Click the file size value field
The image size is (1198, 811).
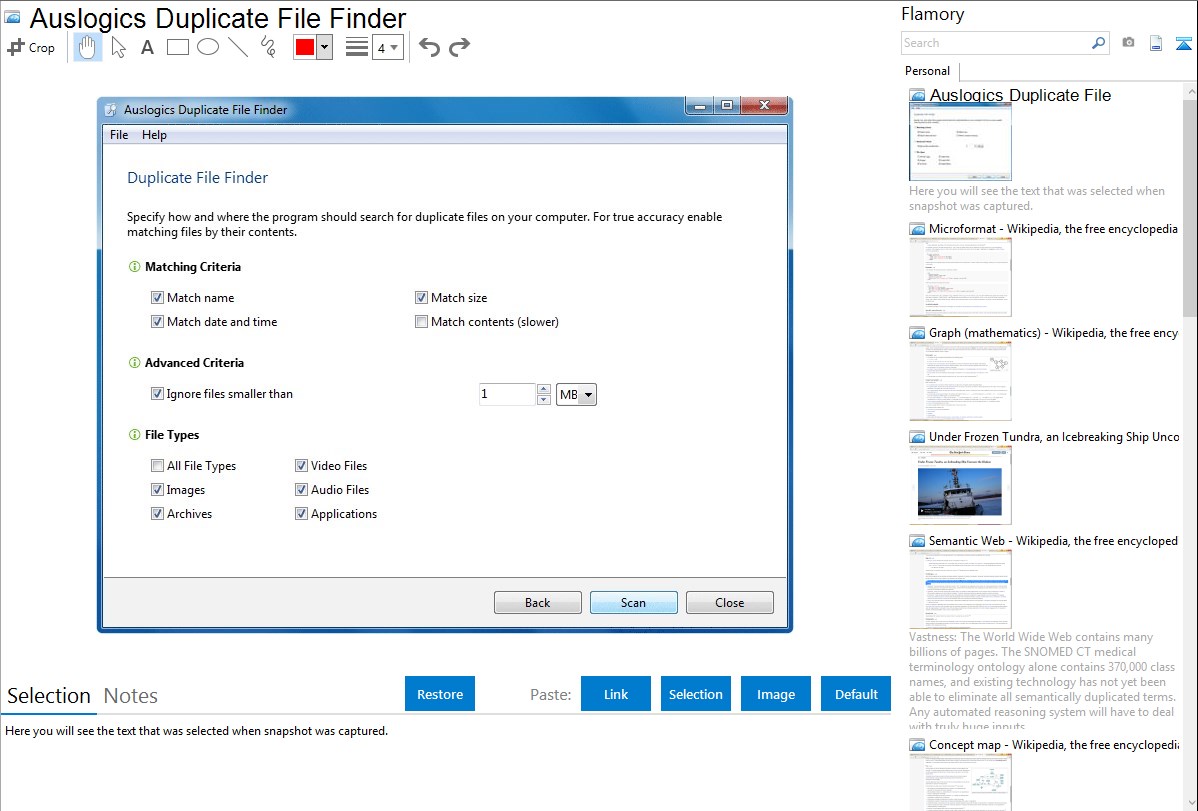(507, 394)
